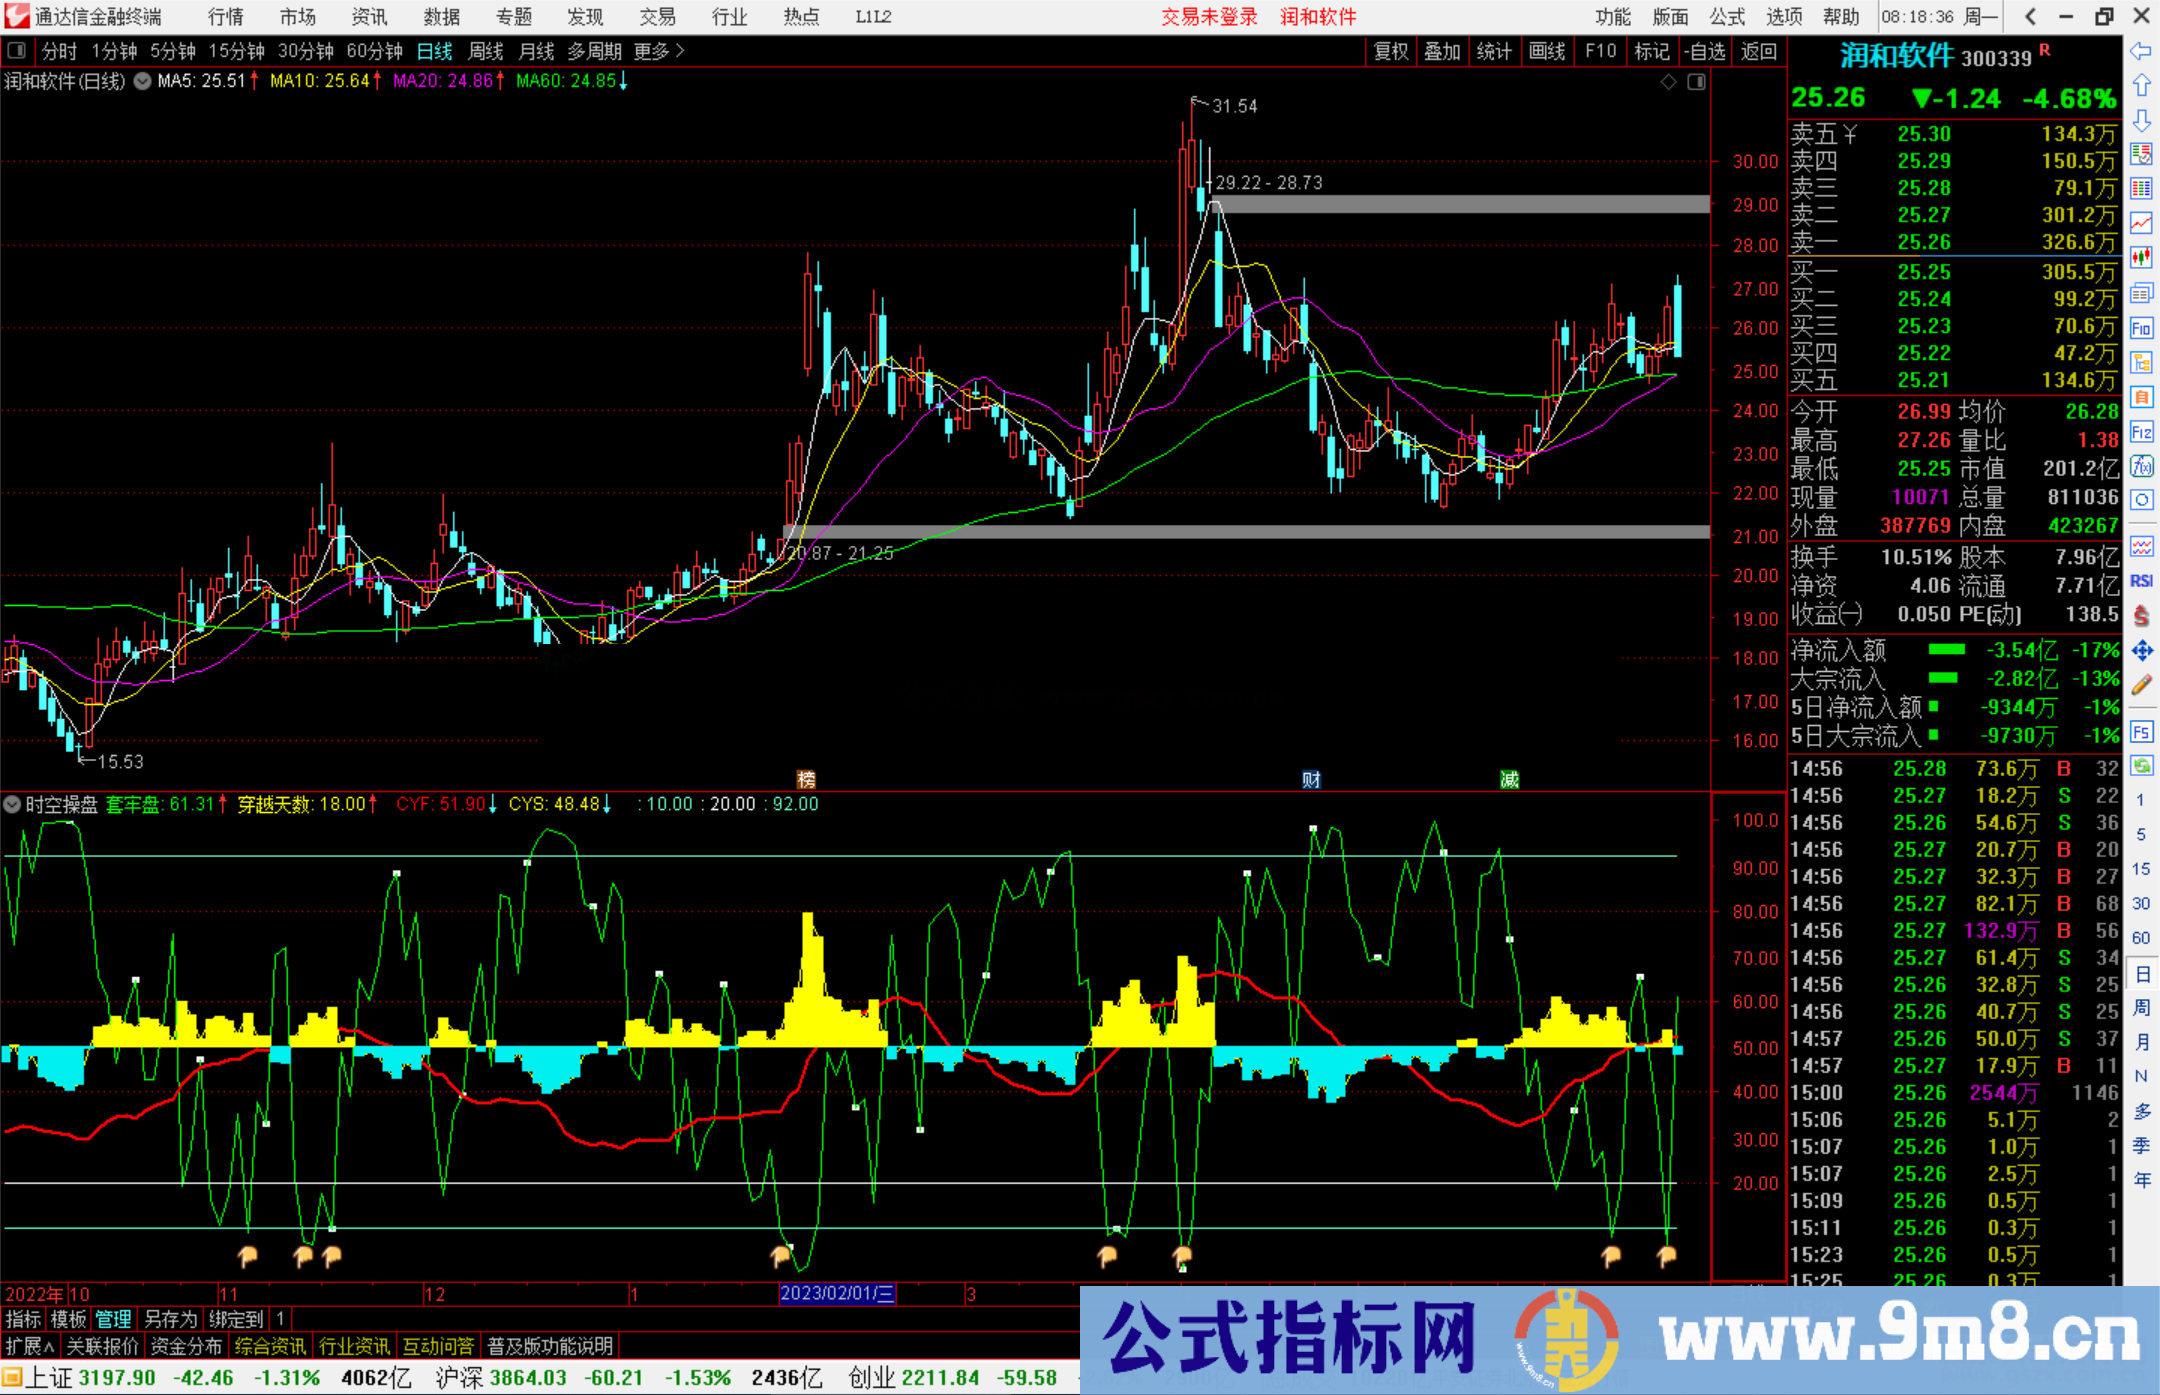Click the 画线 draw-line button
Viewport: 2160px width, 1395px height.
click(x=1548, y=51)
